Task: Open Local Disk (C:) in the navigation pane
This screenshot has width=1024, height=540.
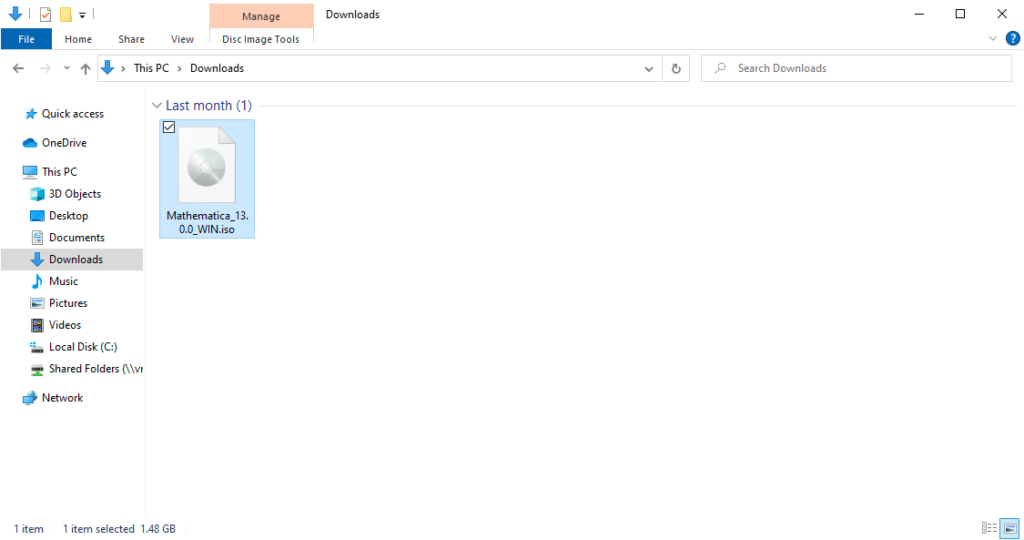Action: click(x=83, y=347)
